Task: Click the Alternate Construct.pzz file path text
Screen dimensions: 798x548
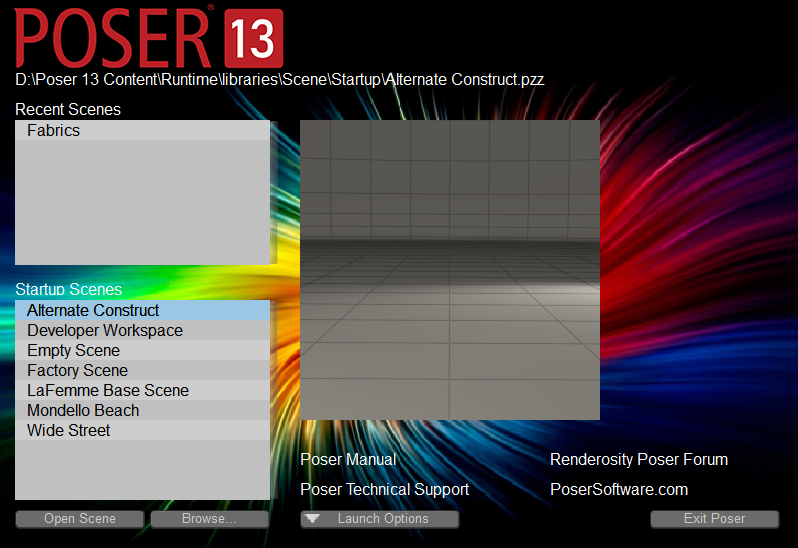Action: click(x=279, y=79)
